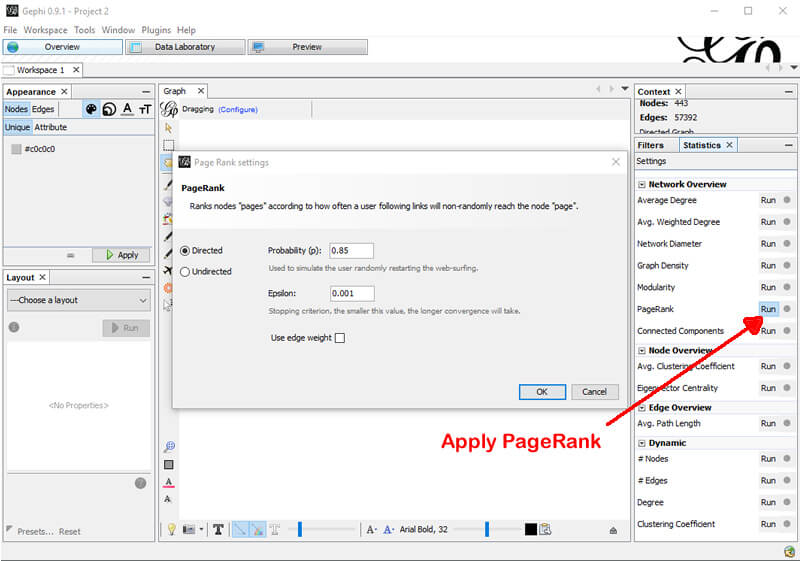Open the Choose a layout dropdown

tap(79, 300)
